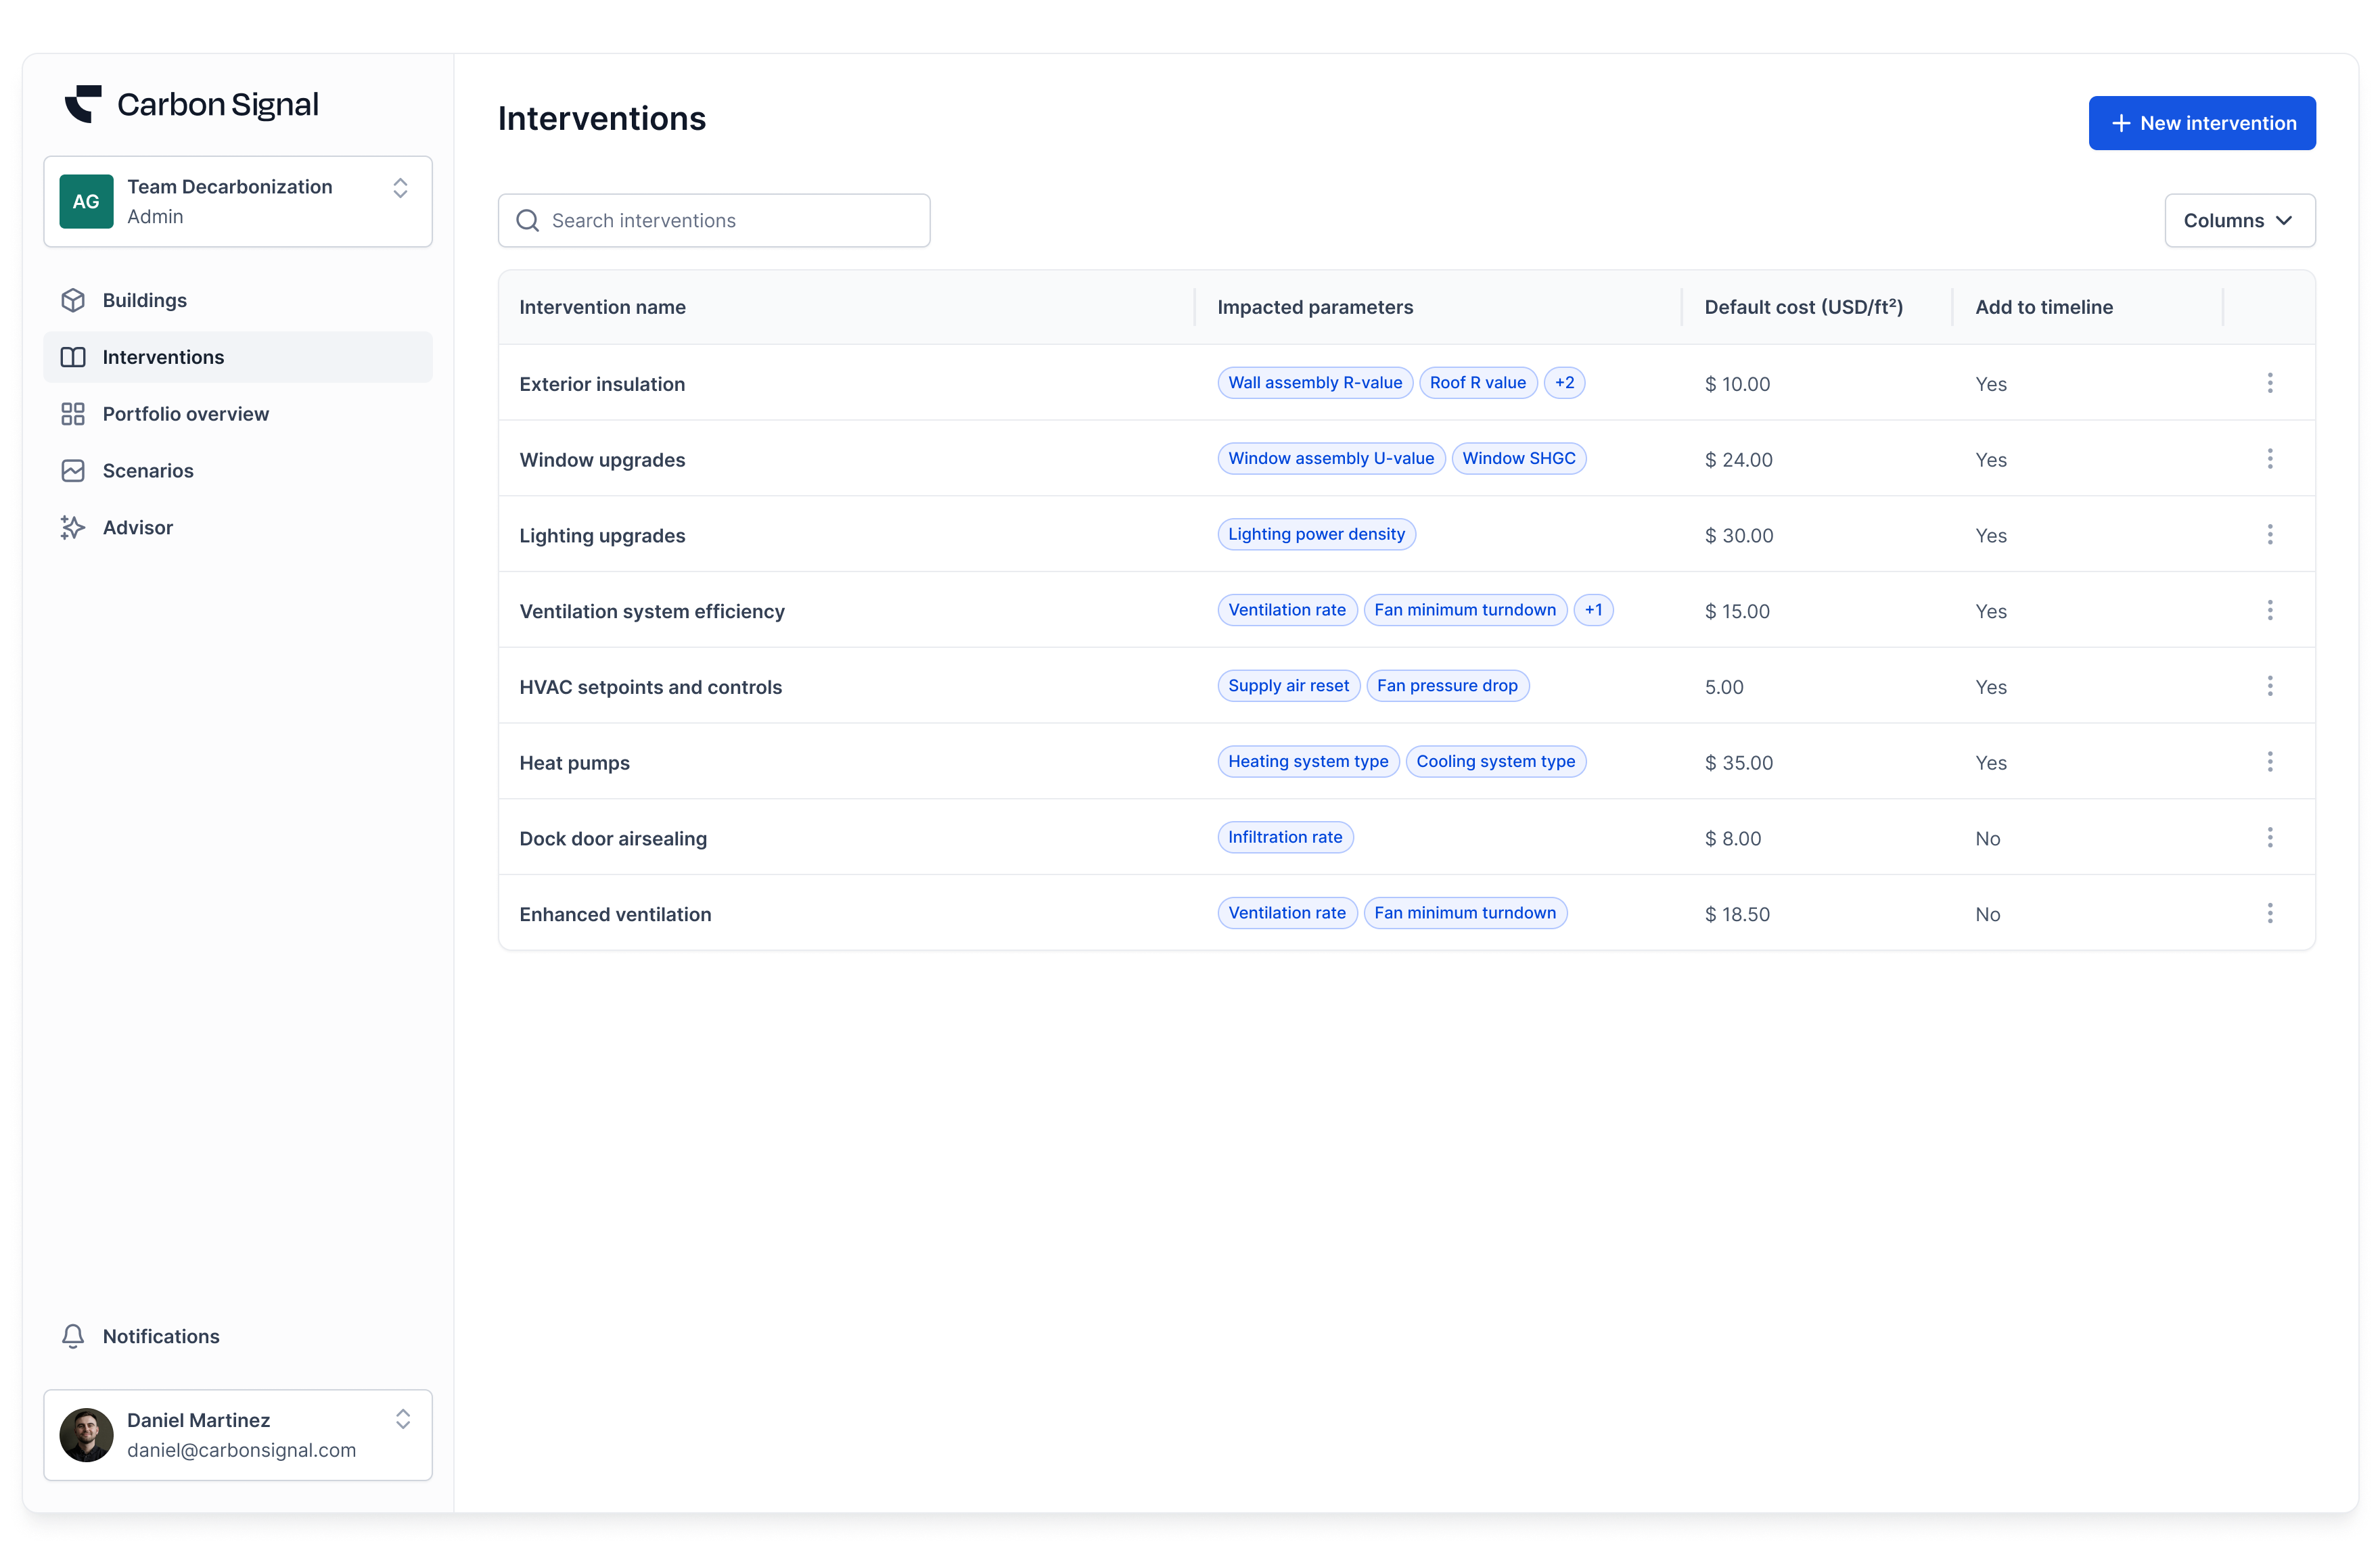This screenshot has height=1565, width=2380.
Task: Click the search magnifier icon
Action: [527, 221]
